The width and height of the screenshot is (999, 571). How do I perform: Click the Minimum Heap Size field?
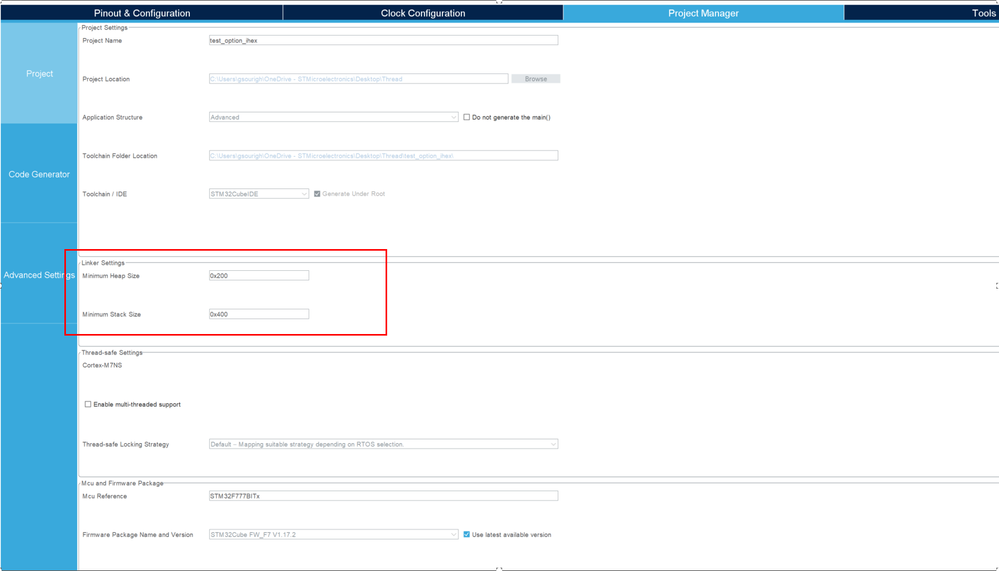259,276
